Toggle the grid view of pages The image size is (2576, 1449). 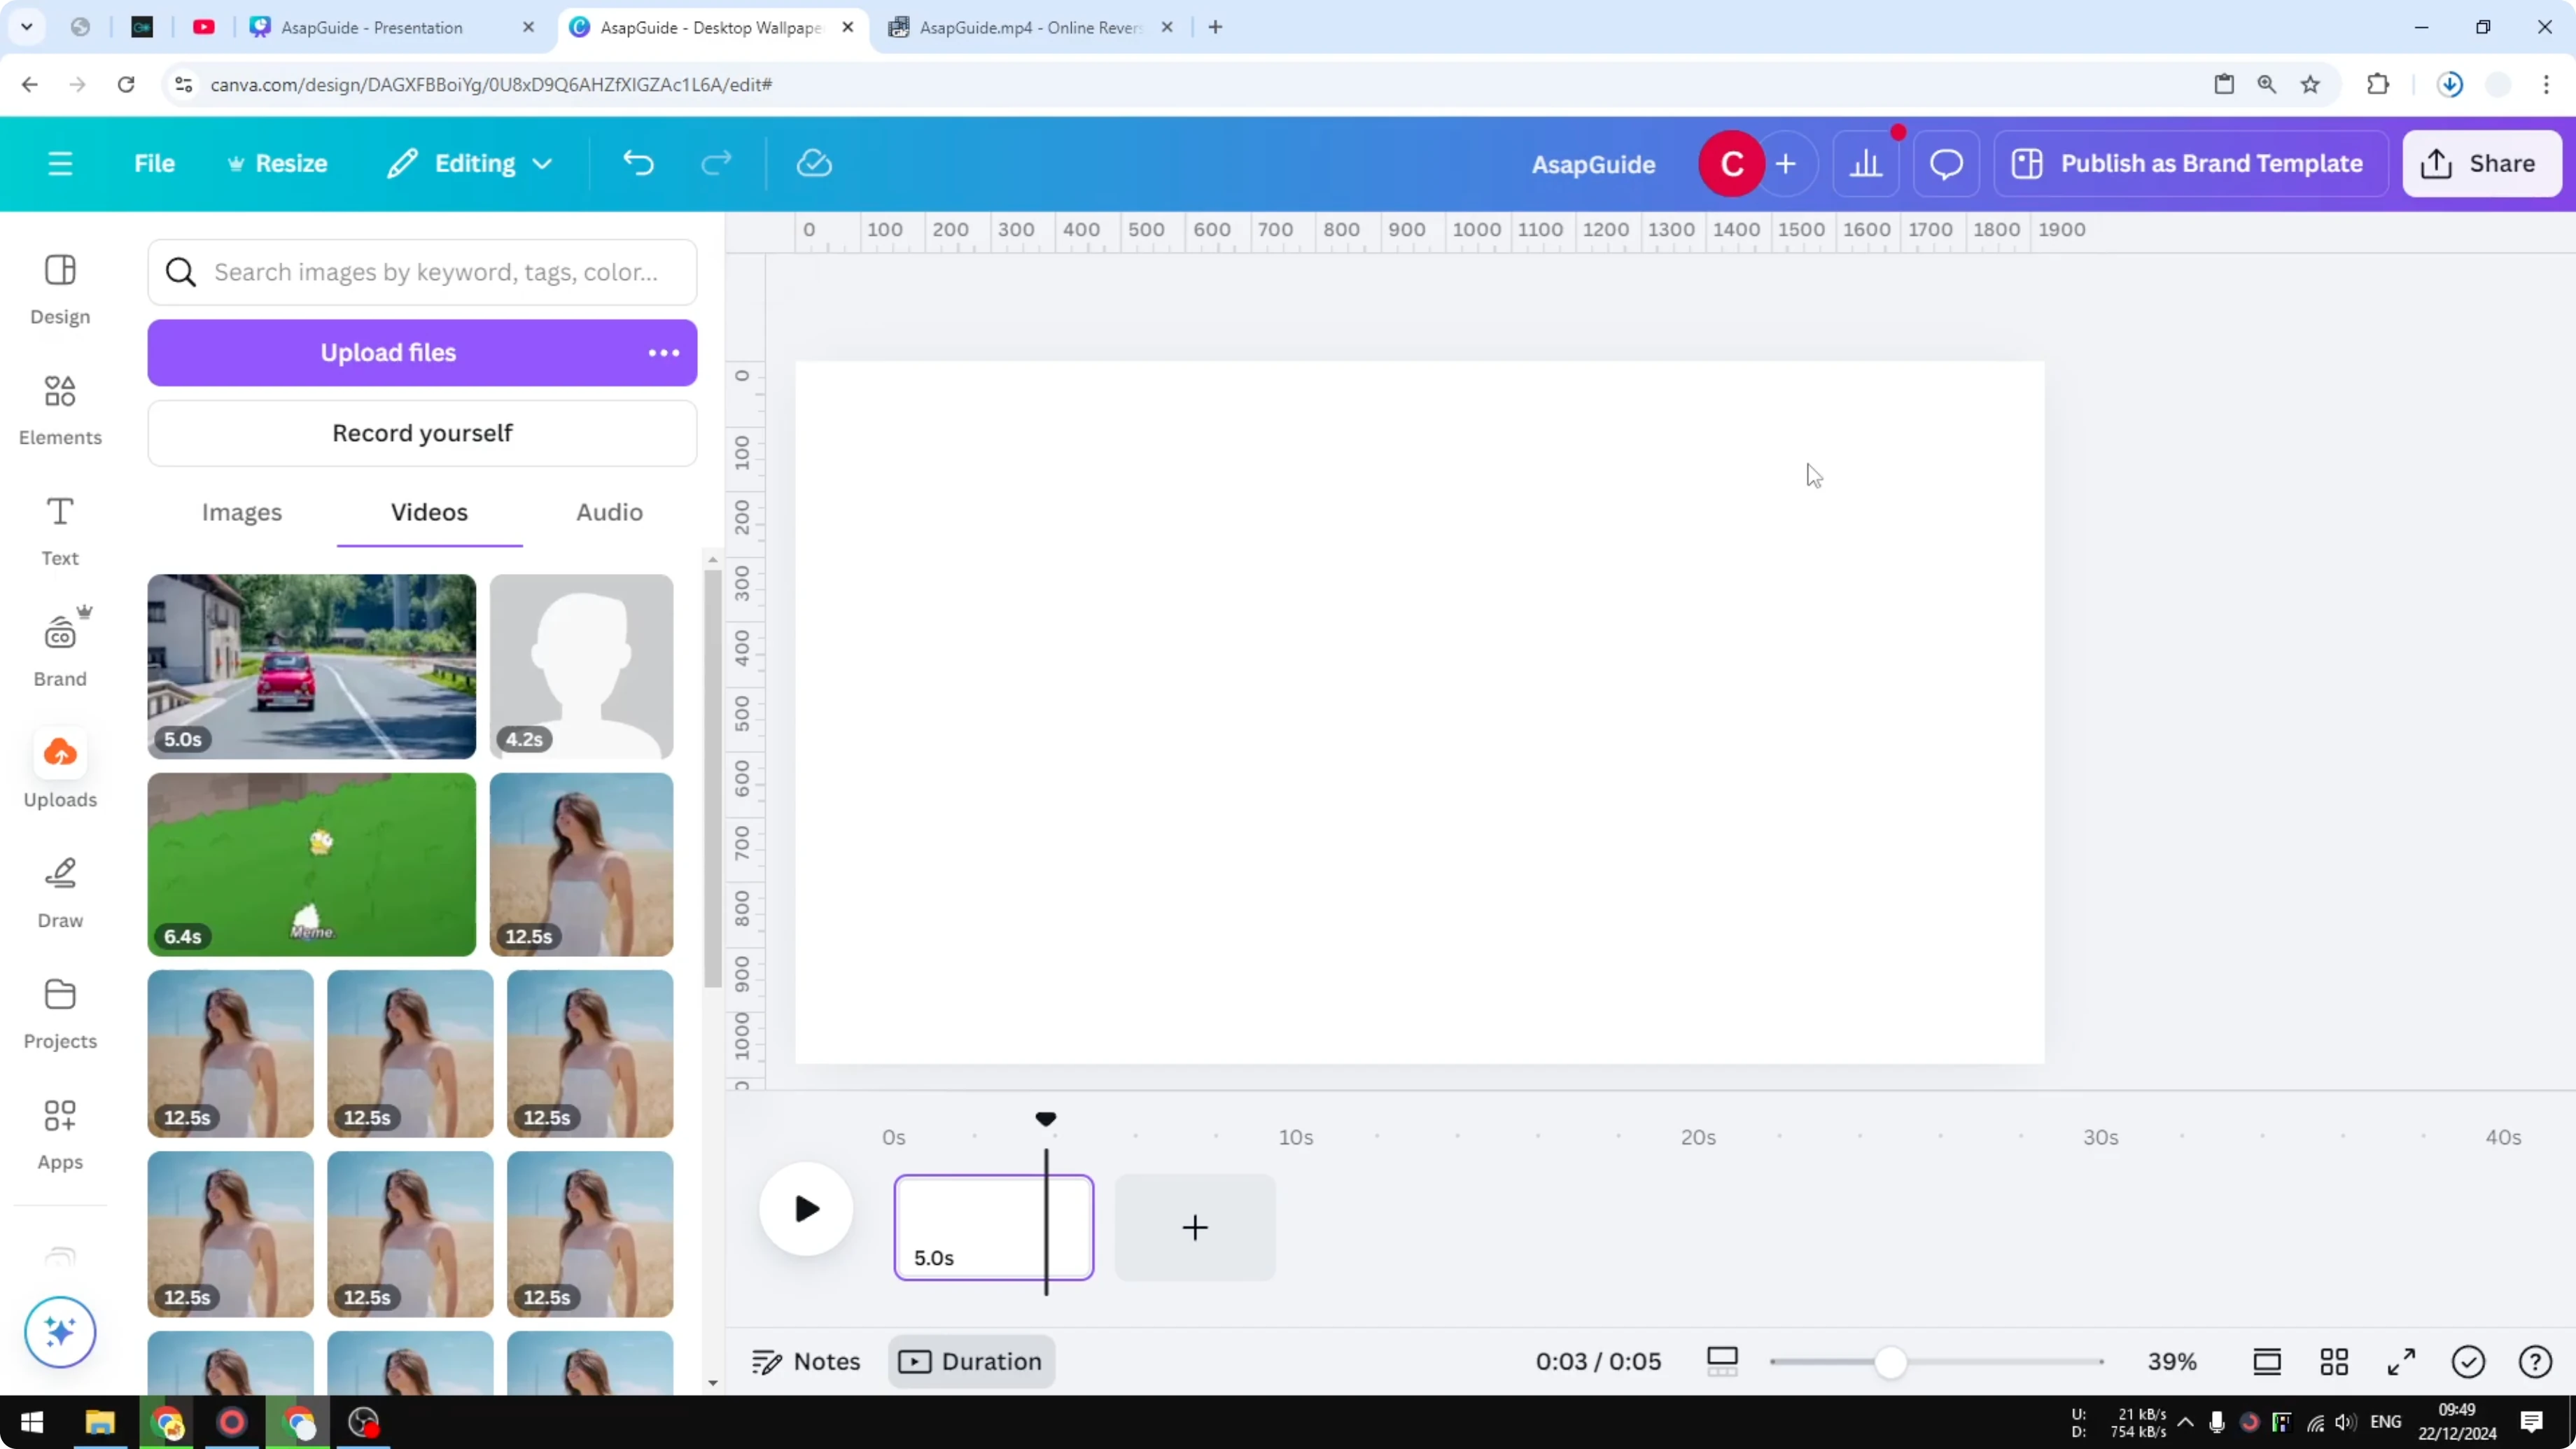2334,1361
